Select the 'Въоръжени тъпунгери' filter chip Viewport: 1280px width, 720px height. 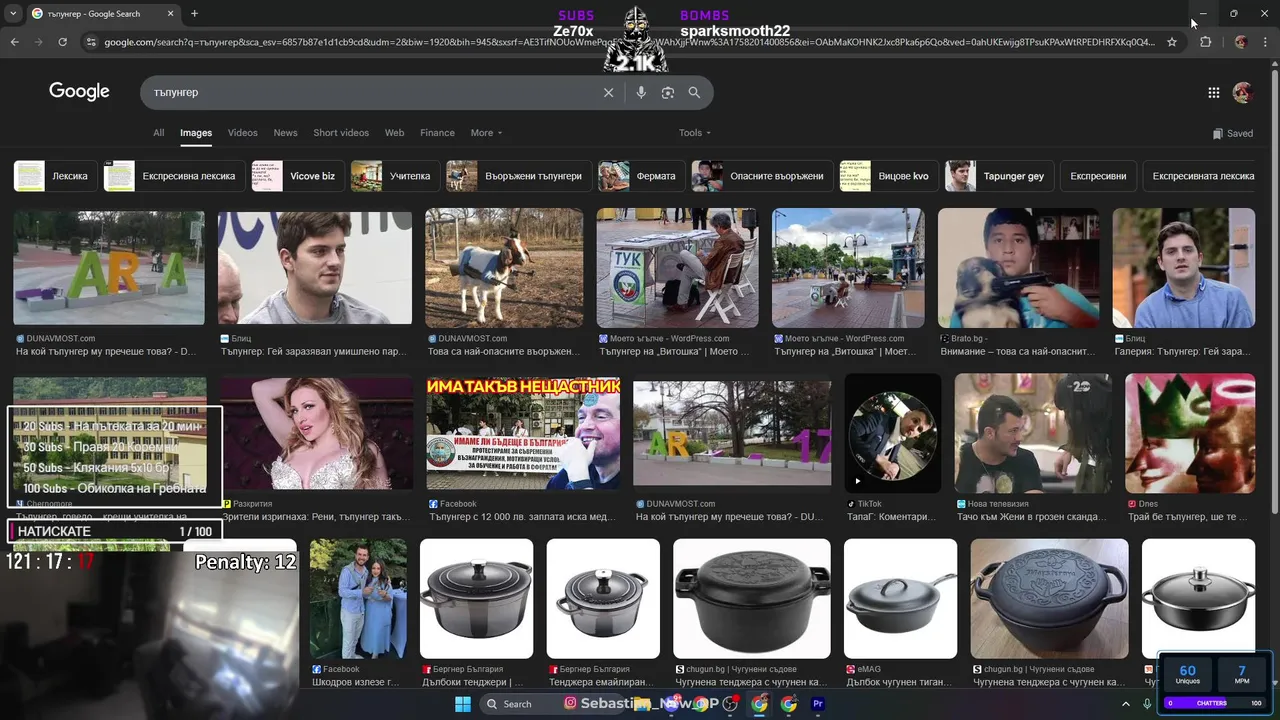(x=519, y=176)
